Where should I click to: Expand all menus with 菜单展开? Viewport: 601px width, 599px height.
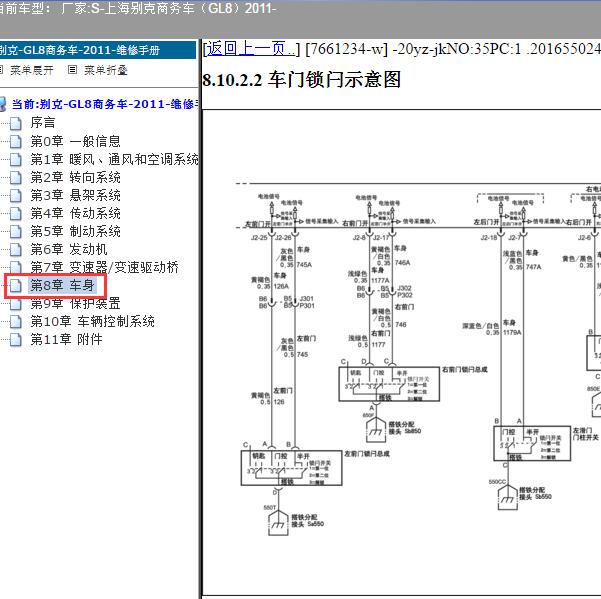(31, 70)
